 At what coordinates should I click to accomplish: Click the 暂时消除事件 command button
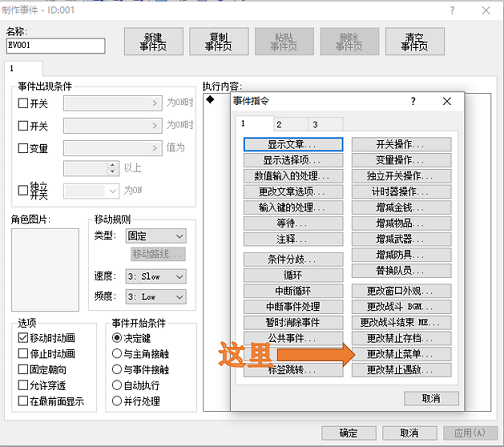tap(293, 322)
